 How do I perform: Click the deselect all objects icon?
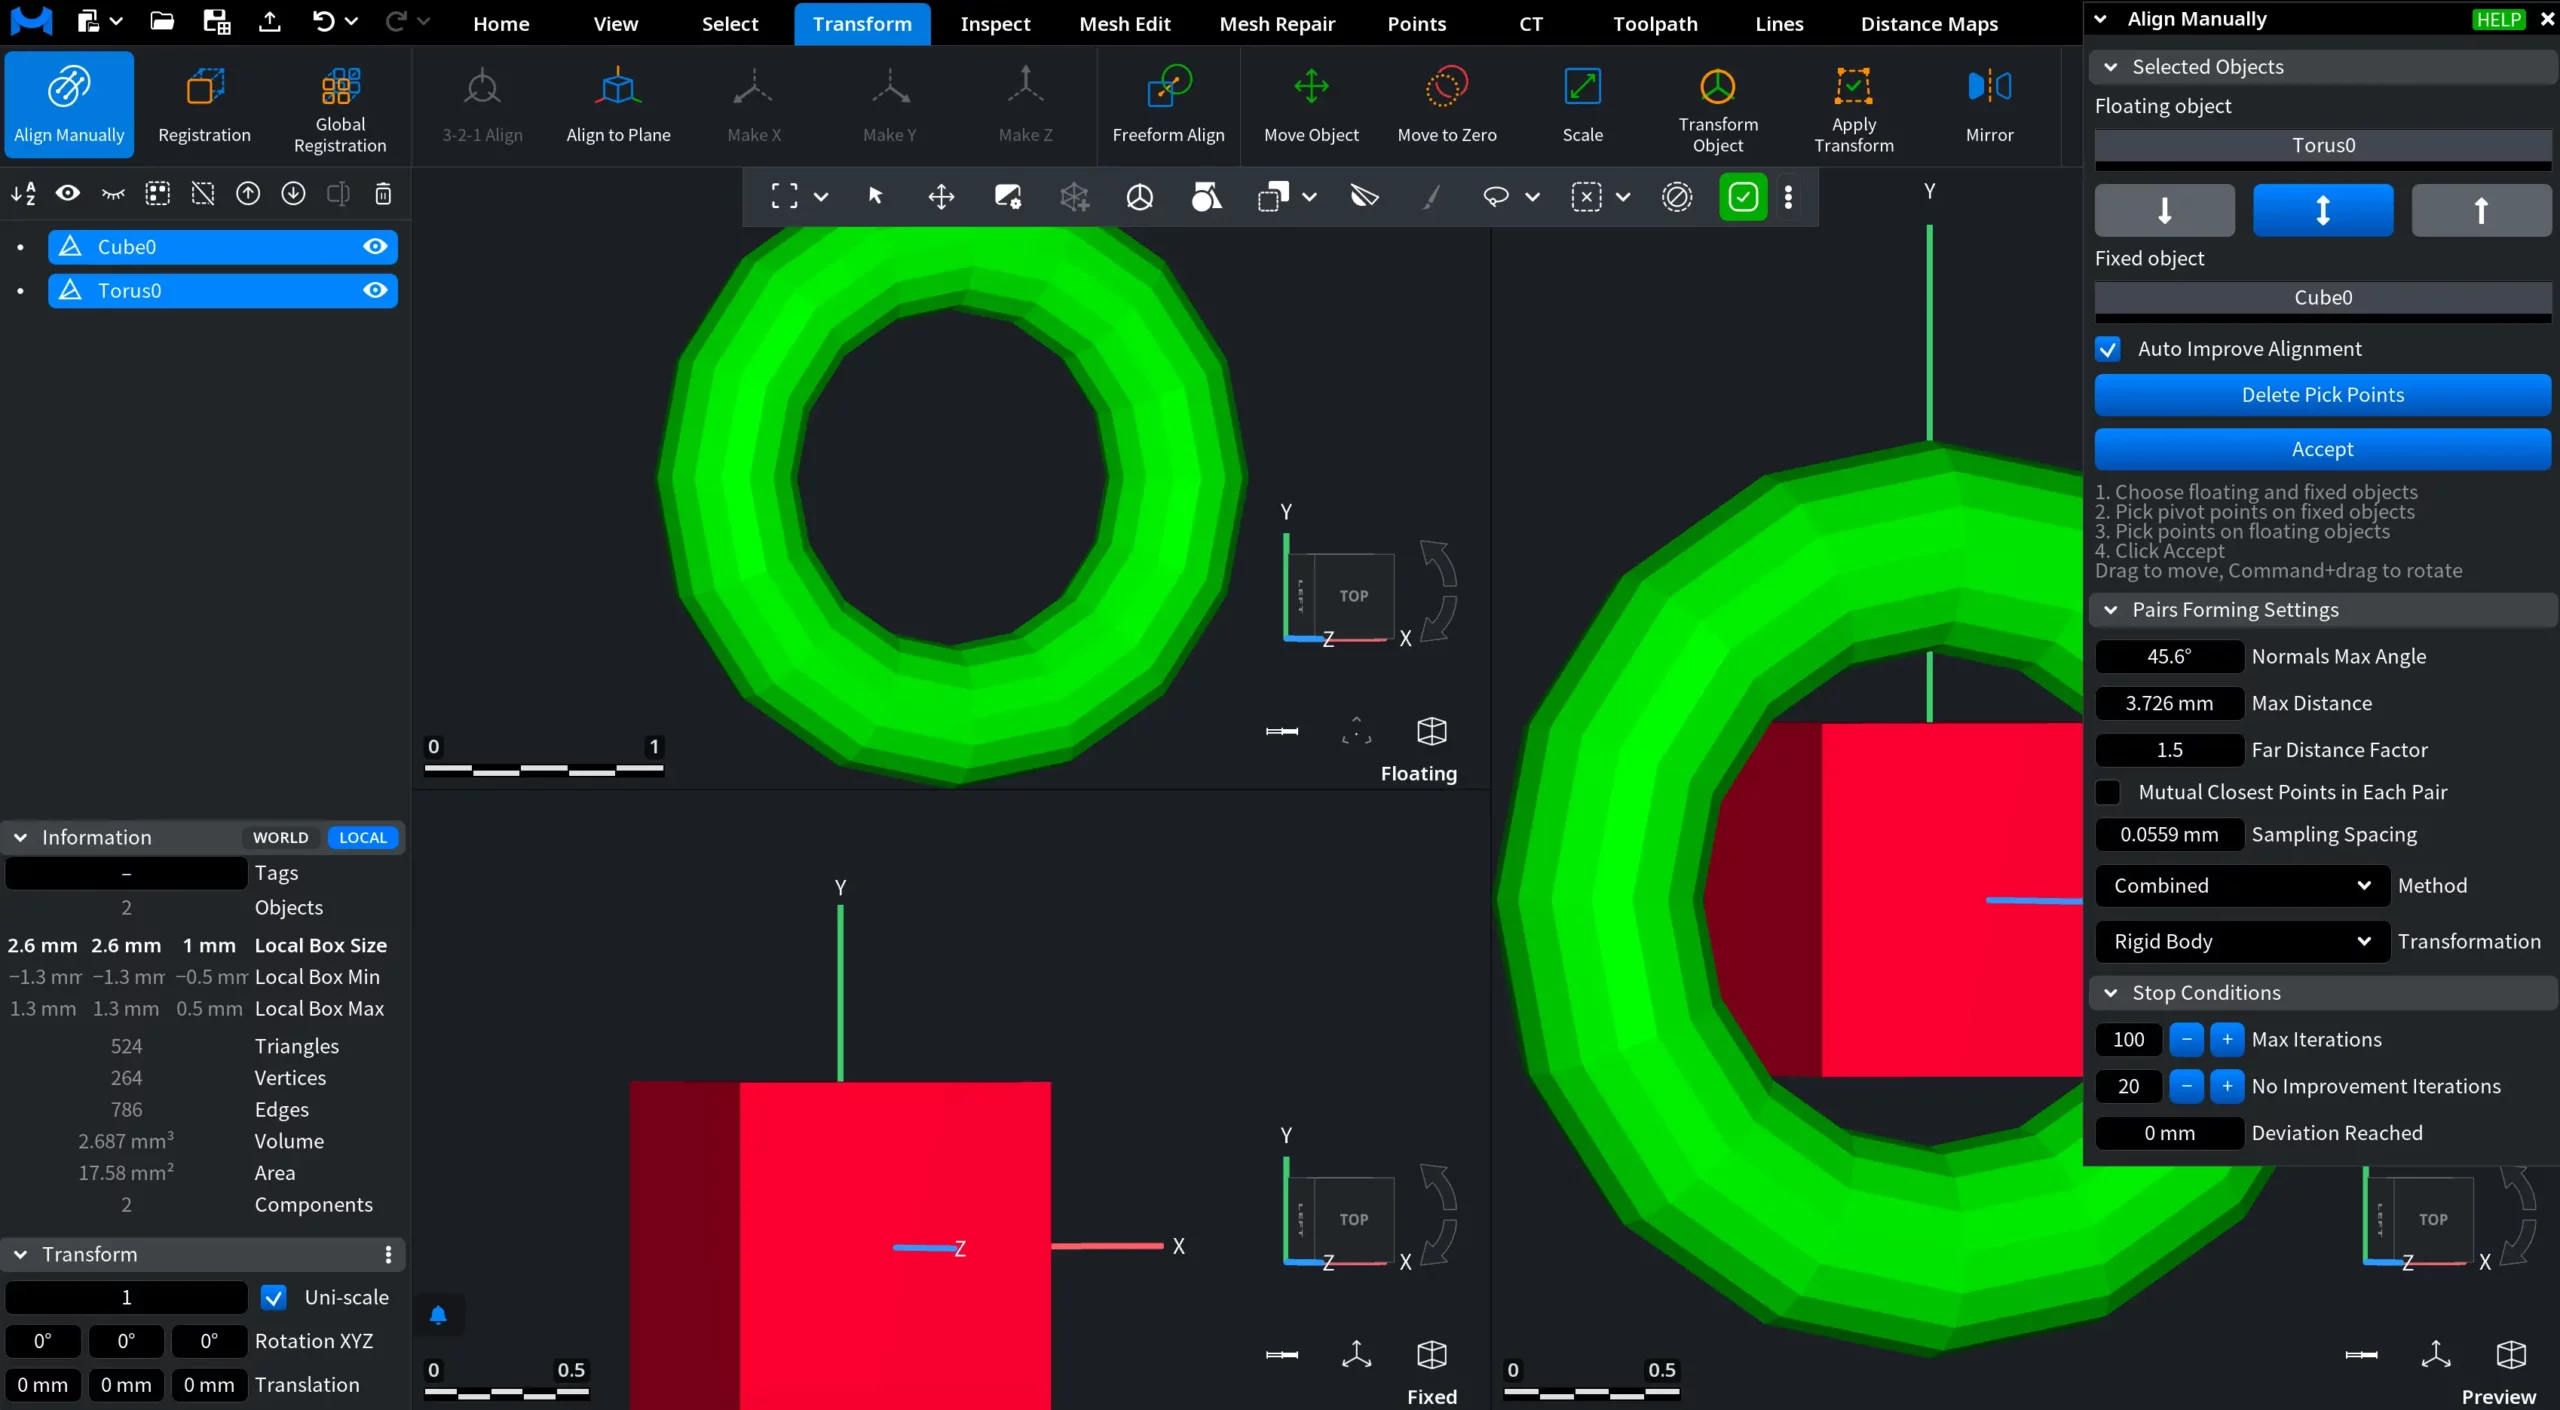coord(203,194)
